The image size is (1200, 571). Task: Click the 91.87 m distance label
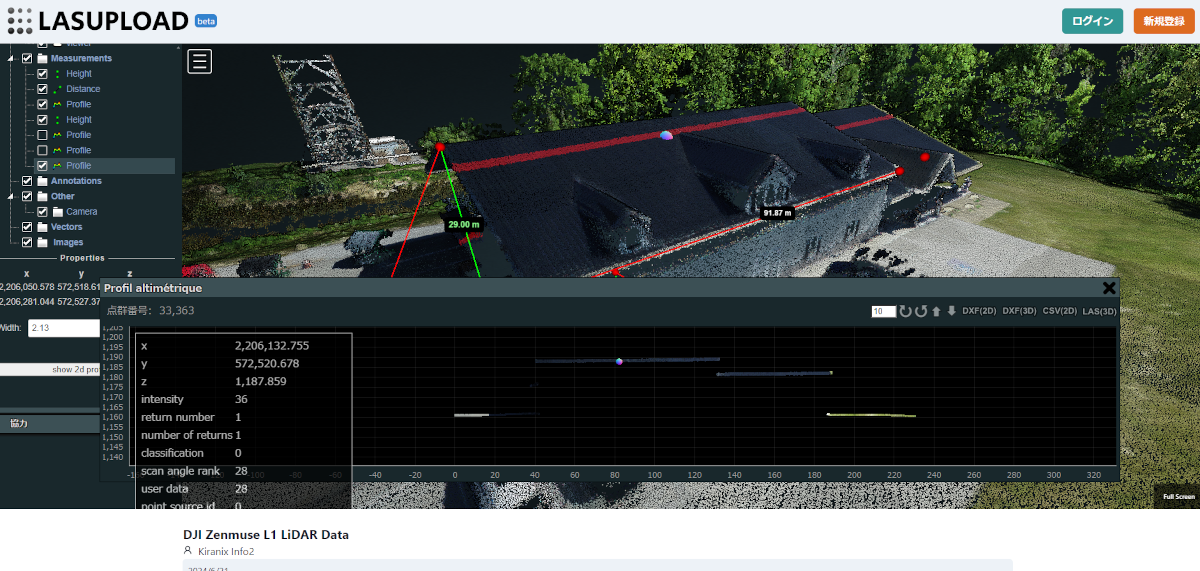(776, 213)
